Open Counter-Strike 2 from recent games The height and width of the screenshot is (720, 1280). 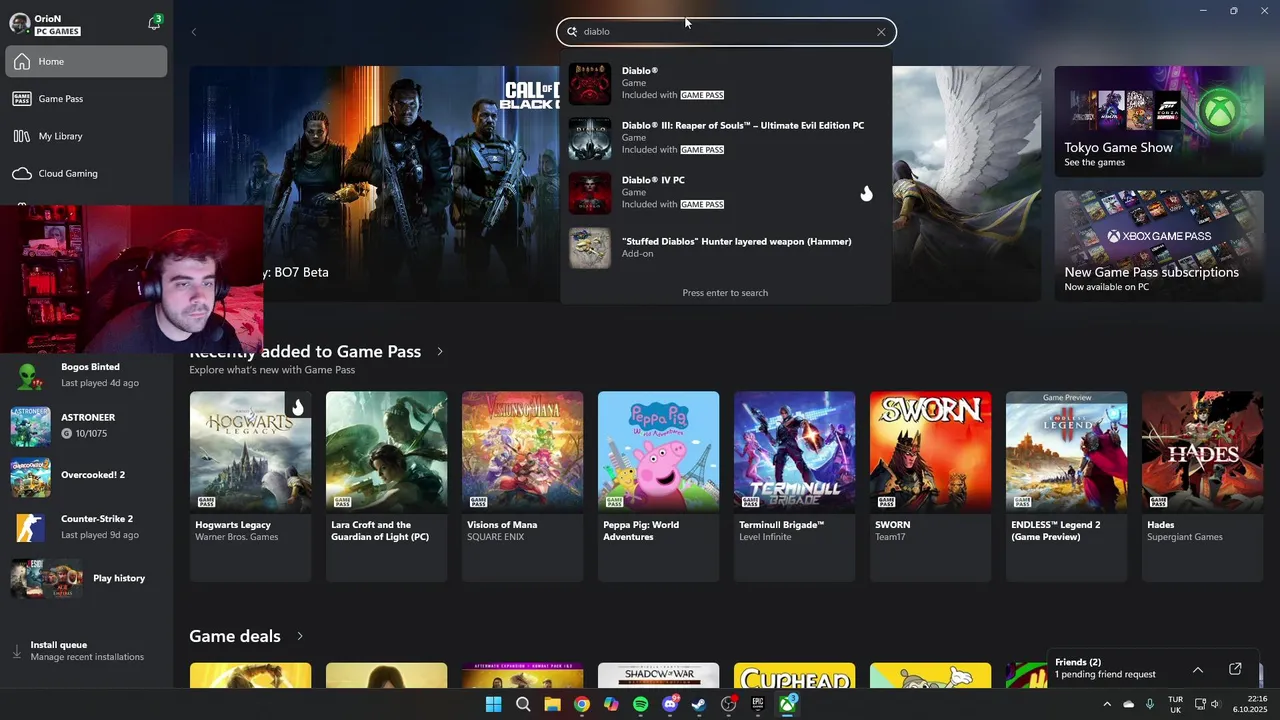(x=86, y=527)
